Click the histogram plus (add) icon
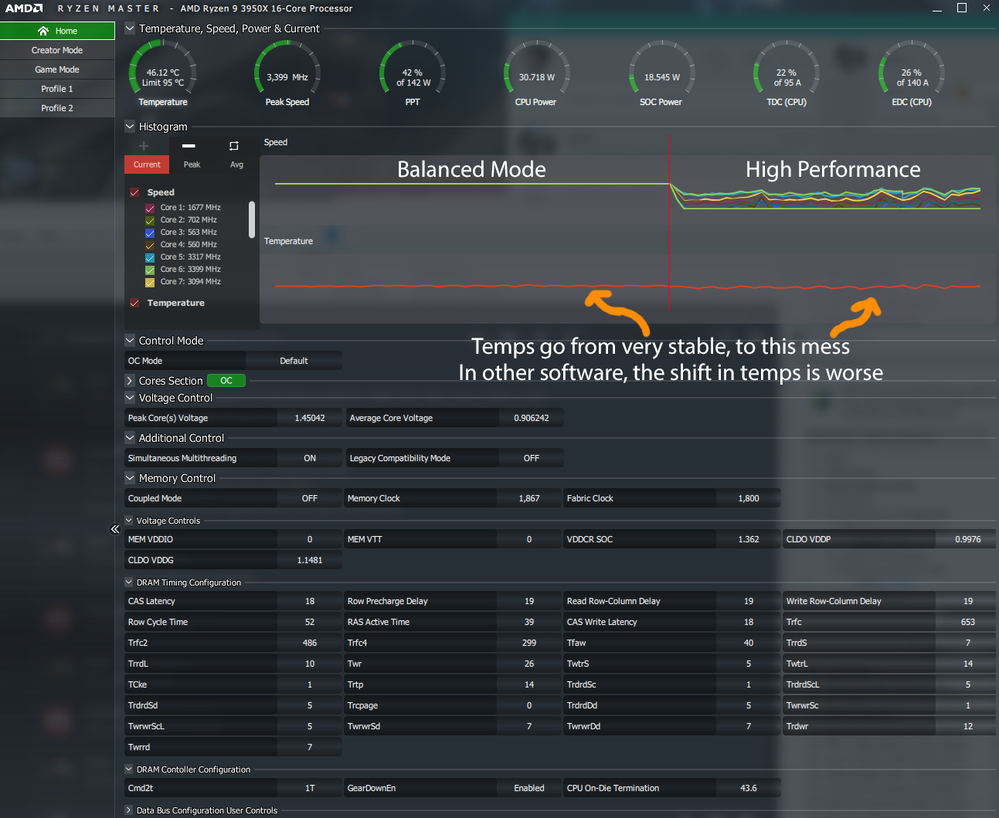This screenshot has height=818, width=999. tap(143, 146)
